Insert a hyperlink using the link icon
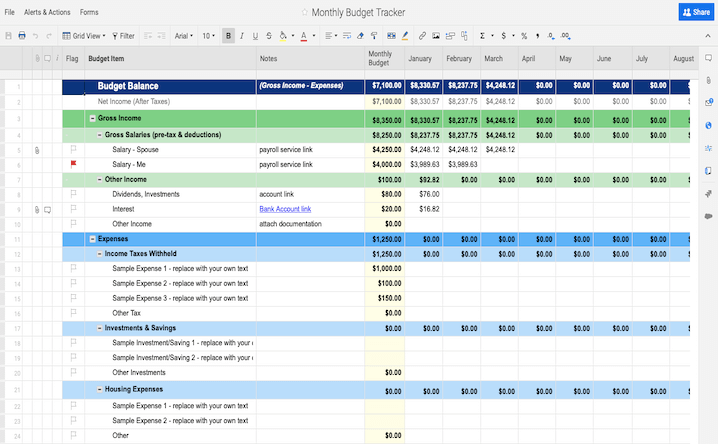 pos(422,35)
